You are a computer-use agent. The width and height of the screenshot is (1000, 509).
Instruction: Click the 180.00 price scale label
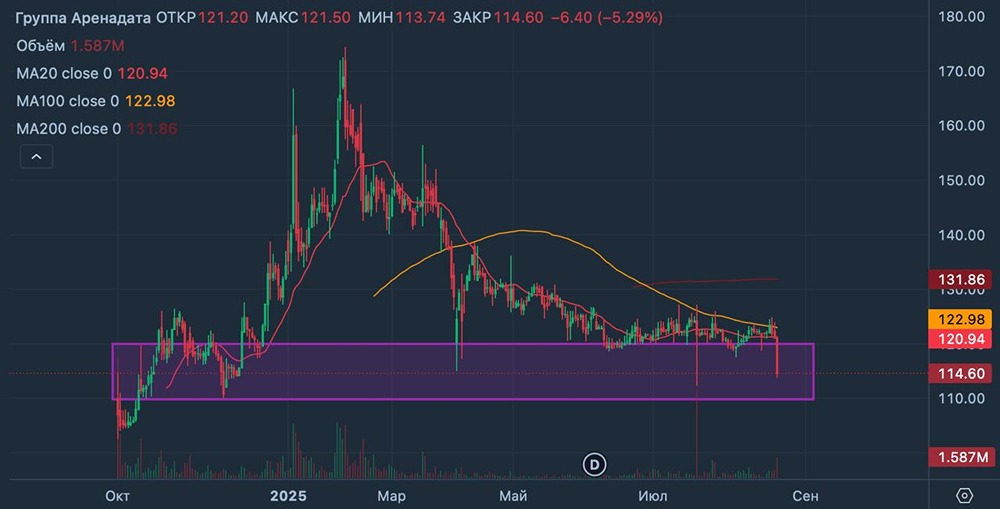click(961, 17)
